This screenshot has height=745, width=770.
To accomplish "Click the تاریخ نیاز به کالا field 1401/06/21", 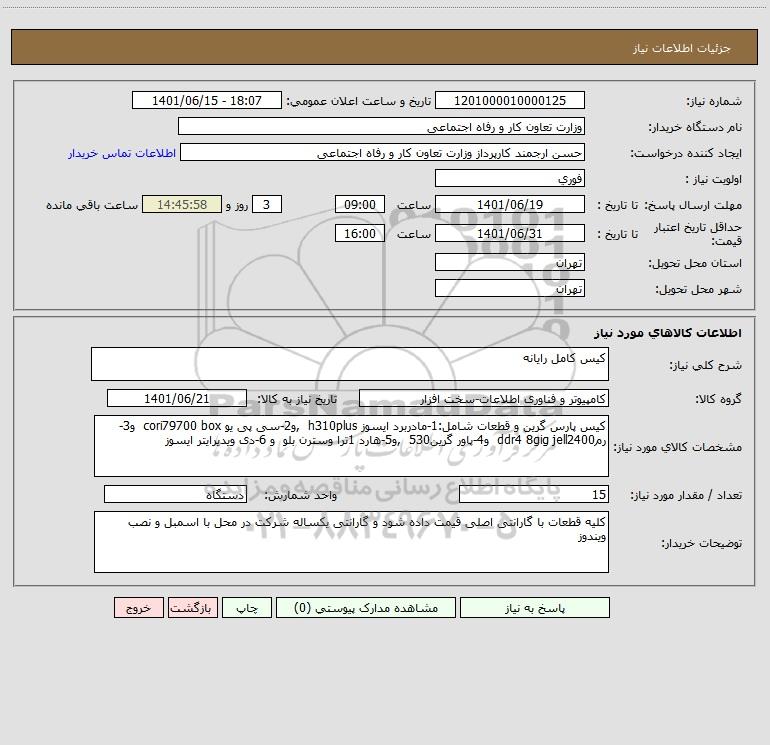I will [177, 398].
